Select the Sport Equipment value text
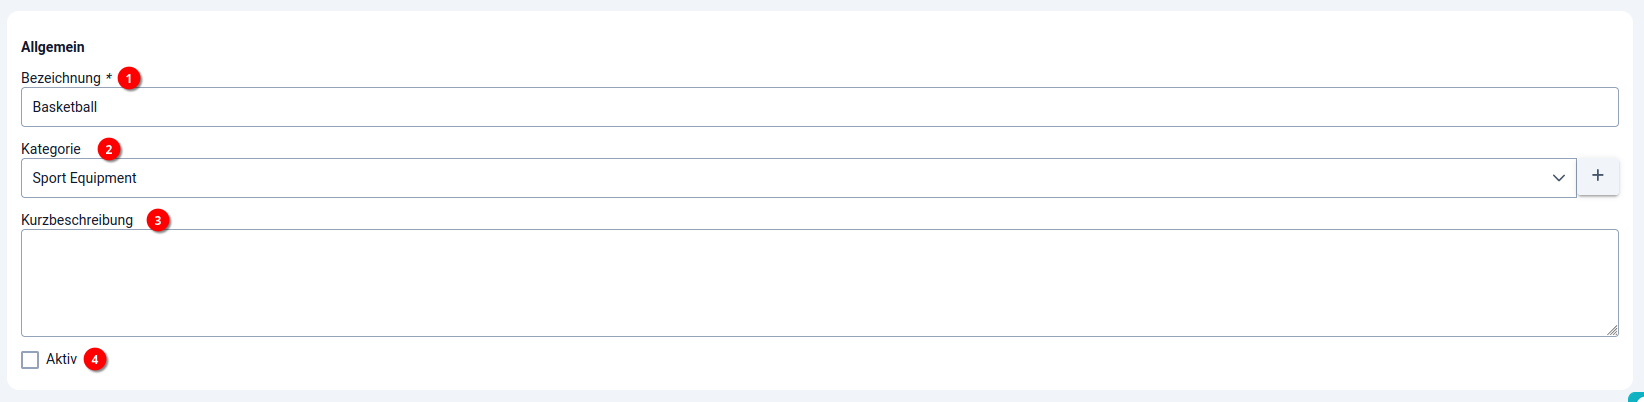 pos(84,178)
